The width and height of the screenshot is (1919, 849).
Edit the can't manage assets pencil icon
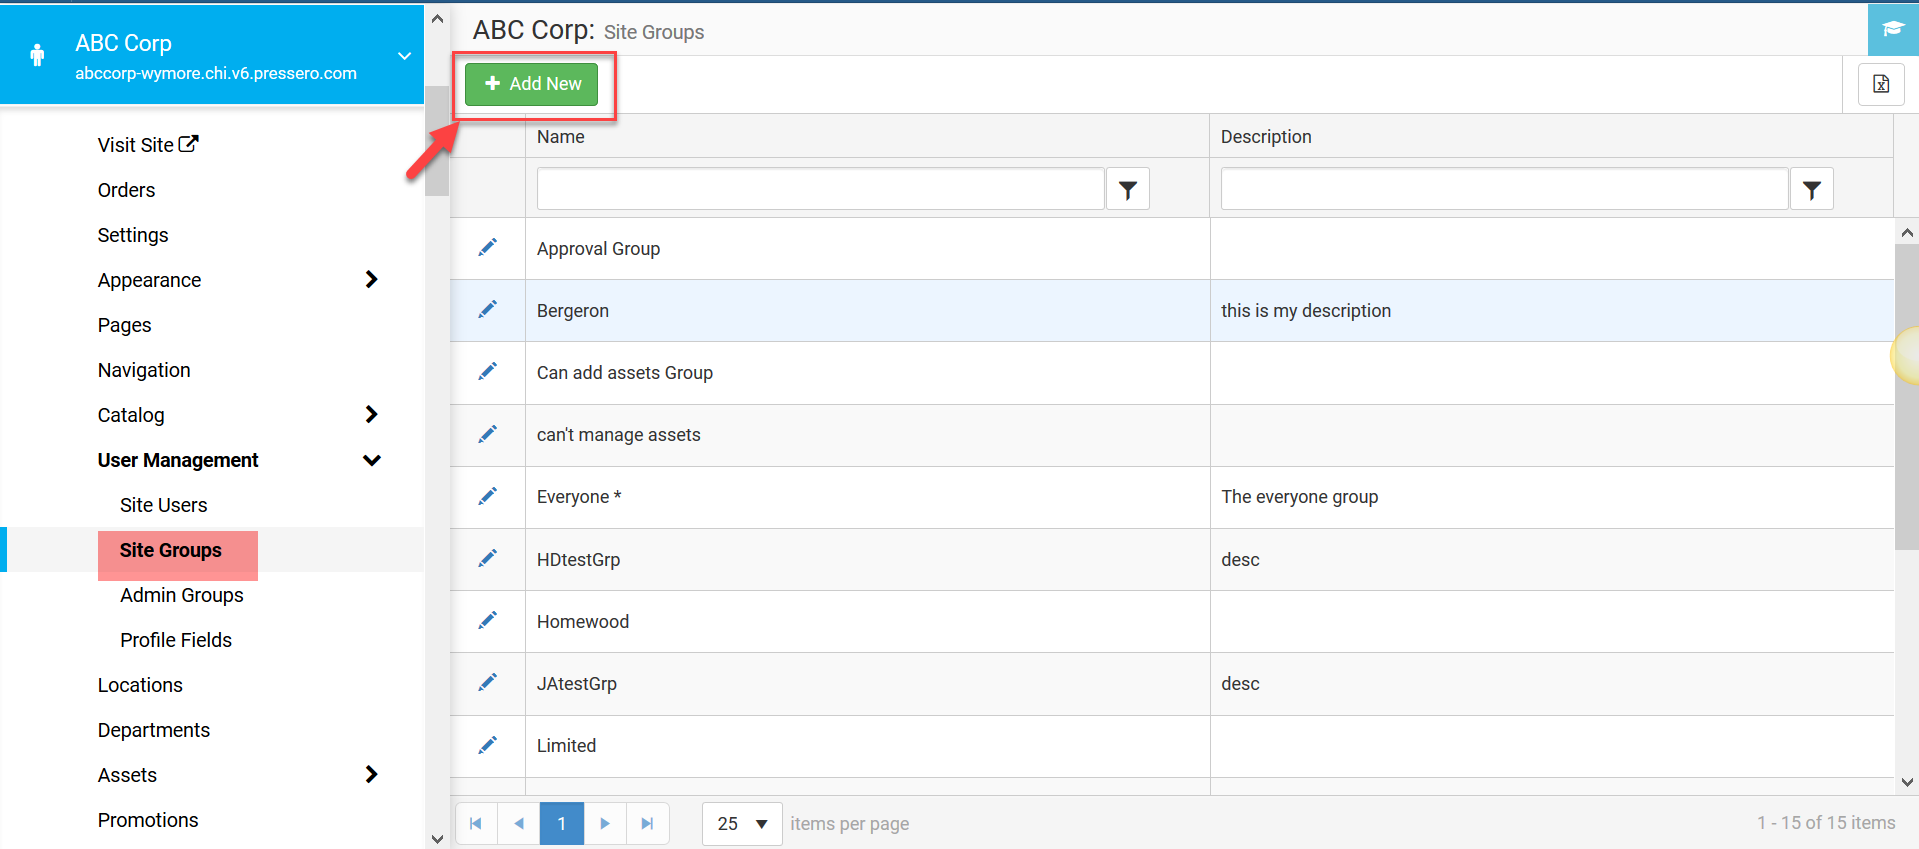(x=487, y=434)
